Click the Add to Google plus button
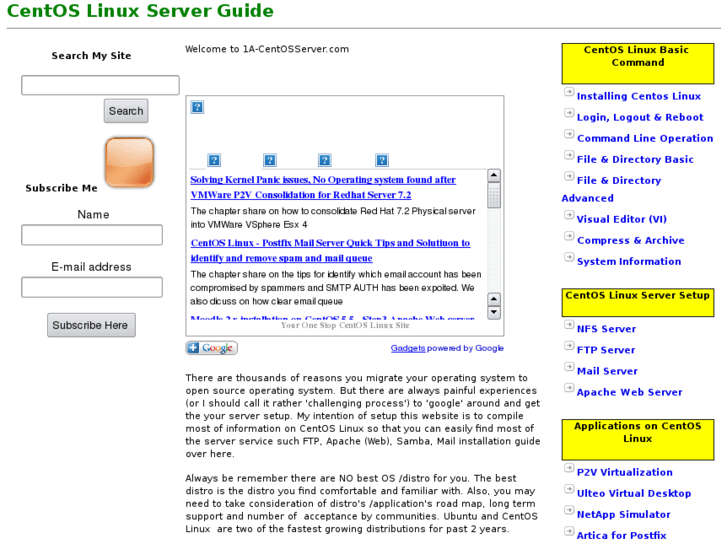Viewport: 727px width, 545px height. pyautogui.click(x=211, y=348)
